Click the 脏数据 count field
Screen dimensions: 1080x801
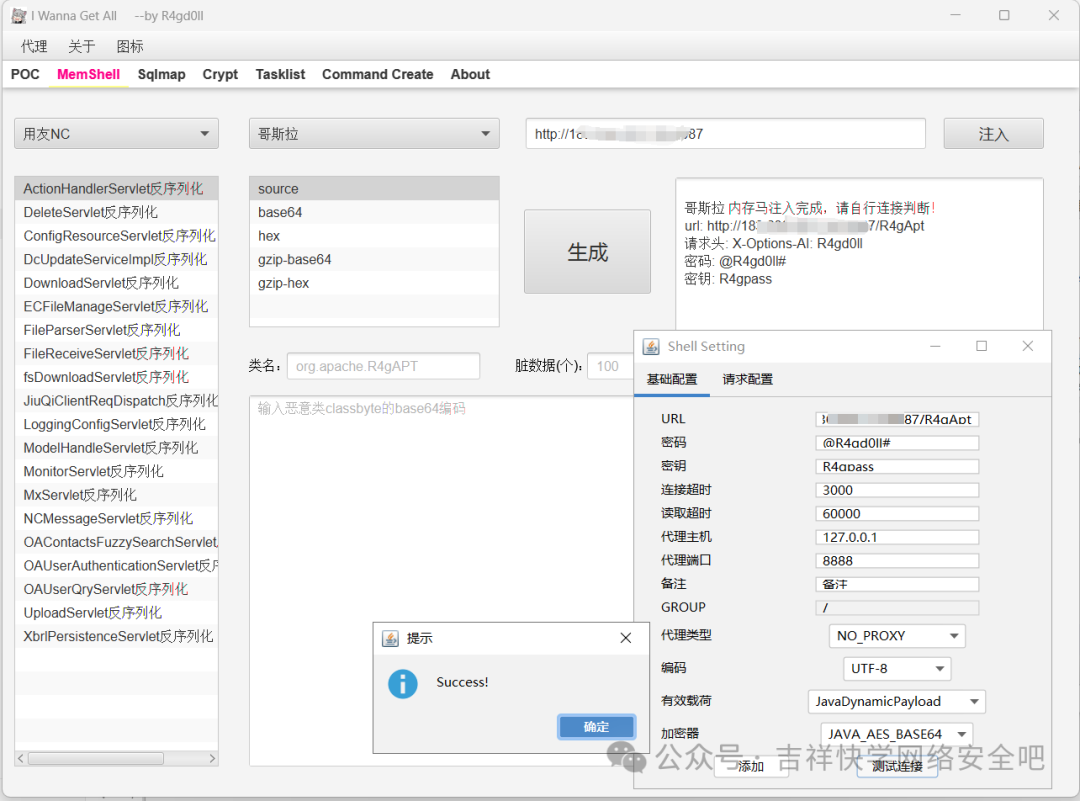[x=610, y=366]
